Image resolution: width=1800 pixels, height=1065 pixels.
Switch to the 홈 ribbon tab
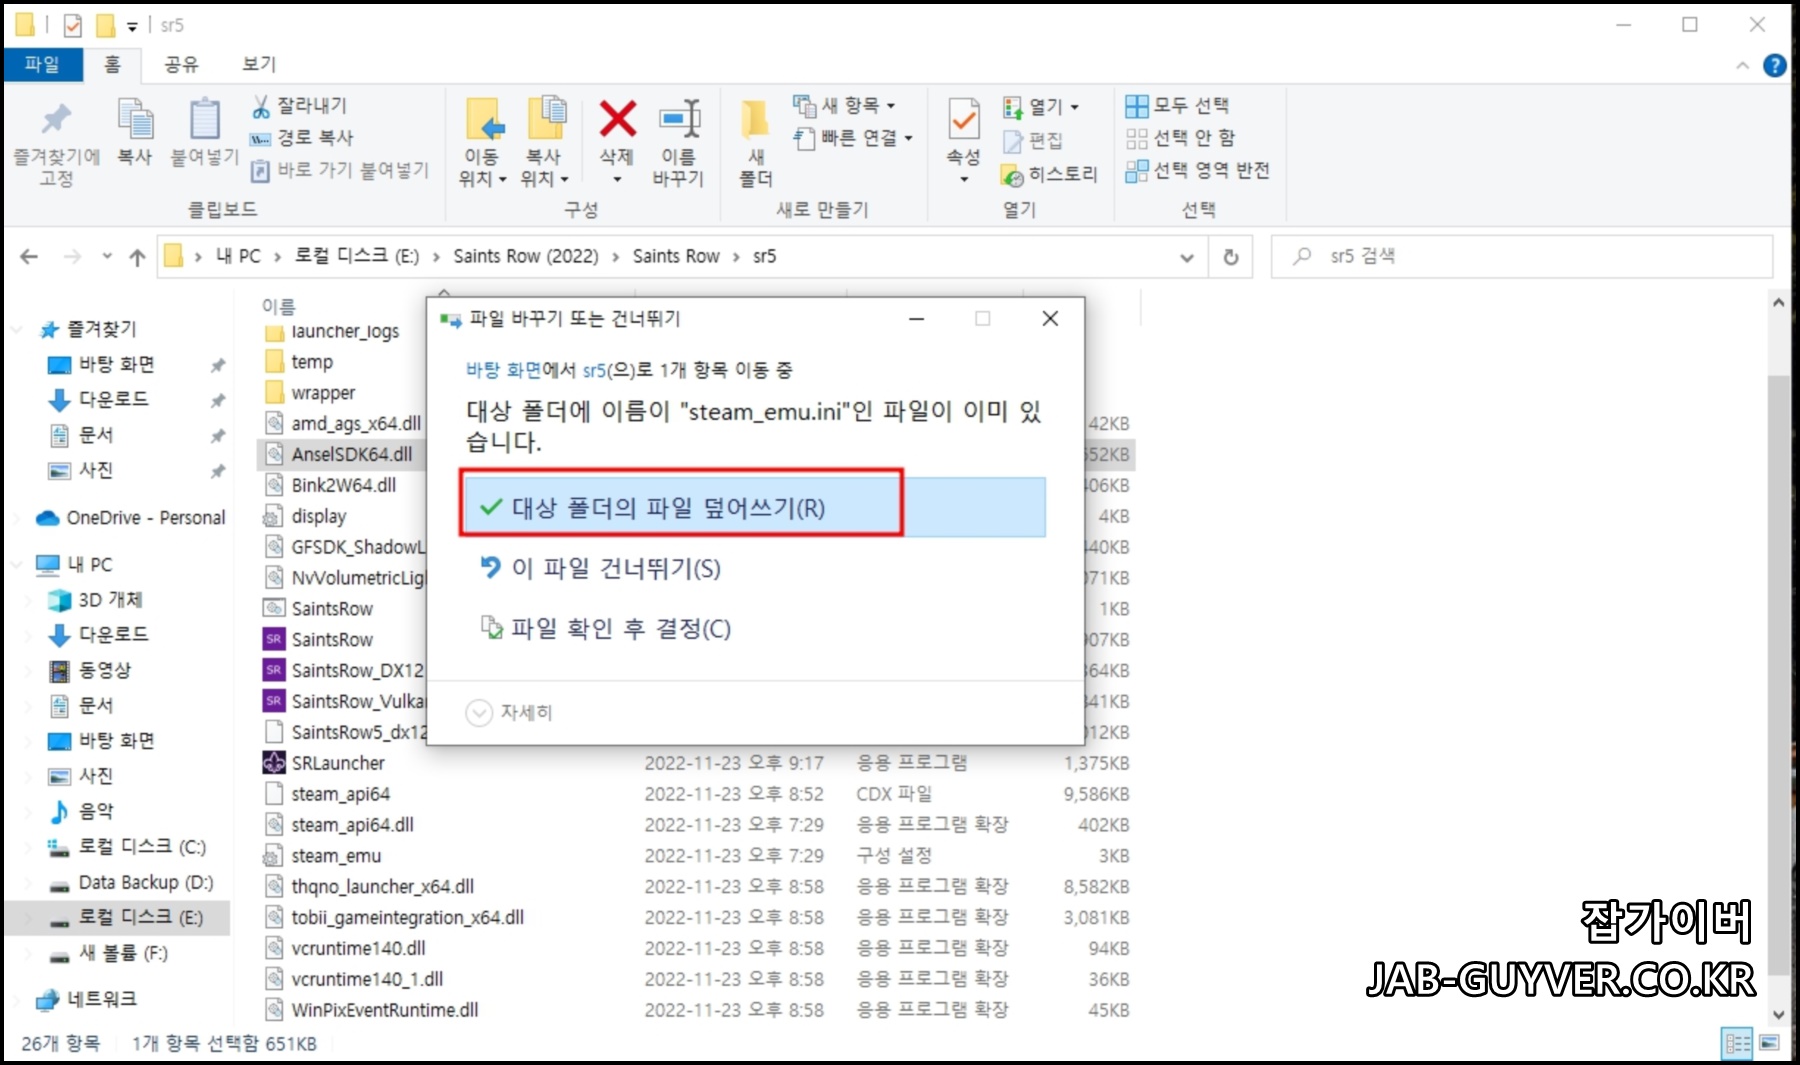[112, 64]
